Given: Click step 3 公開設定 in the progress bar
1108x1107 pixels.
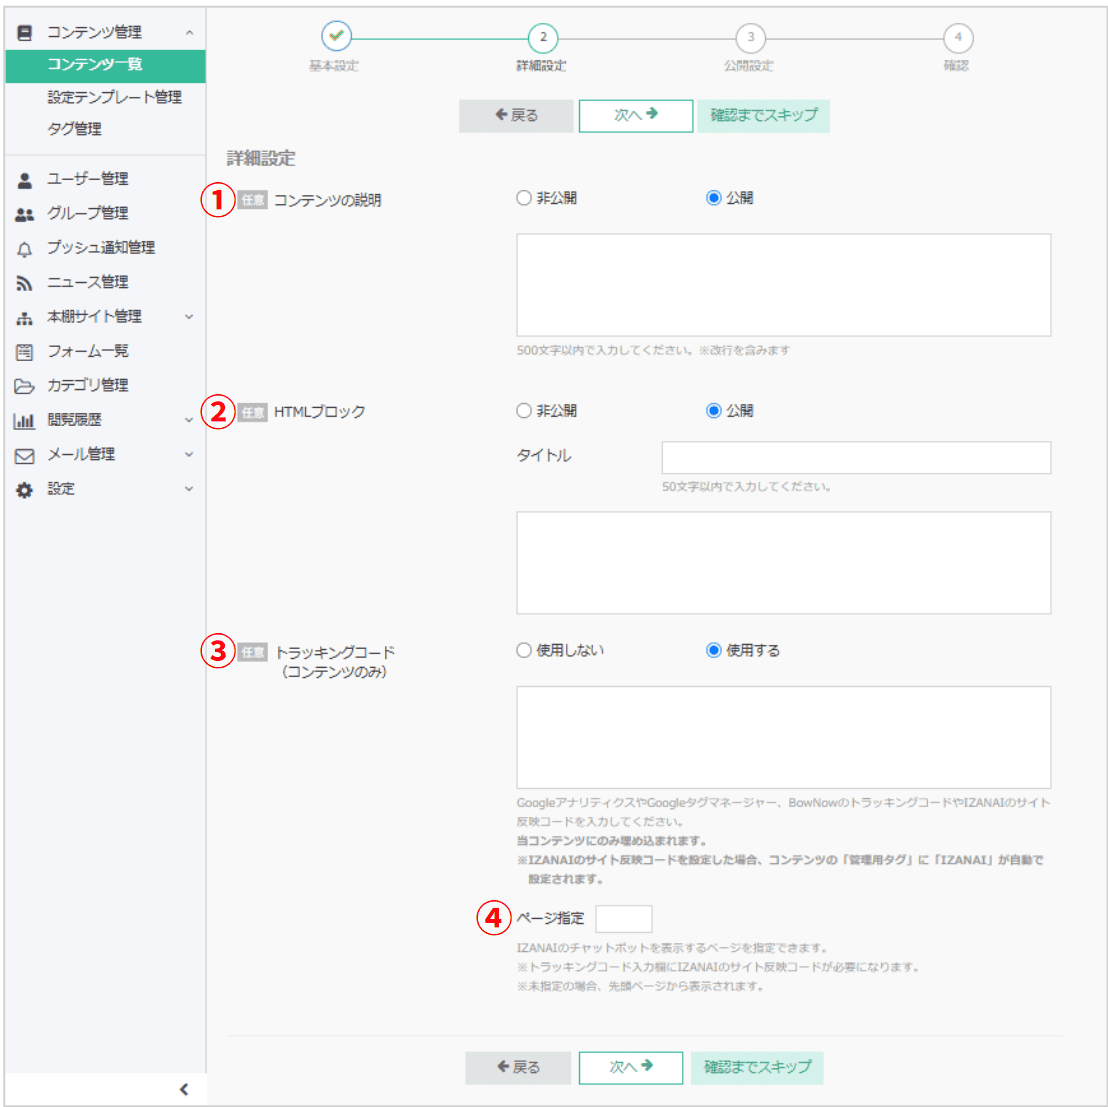Looking at the screenshot, I should coord(750,38).
